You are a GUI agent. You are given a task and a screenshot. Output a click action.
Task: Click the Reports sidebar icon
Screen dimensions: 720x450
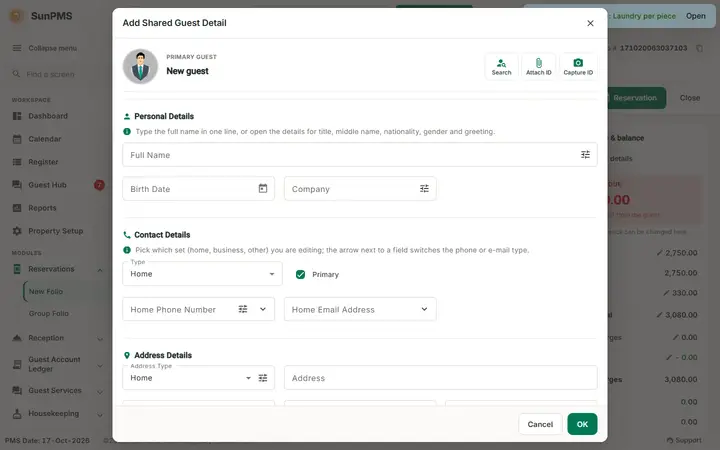[x=17, y=208]
